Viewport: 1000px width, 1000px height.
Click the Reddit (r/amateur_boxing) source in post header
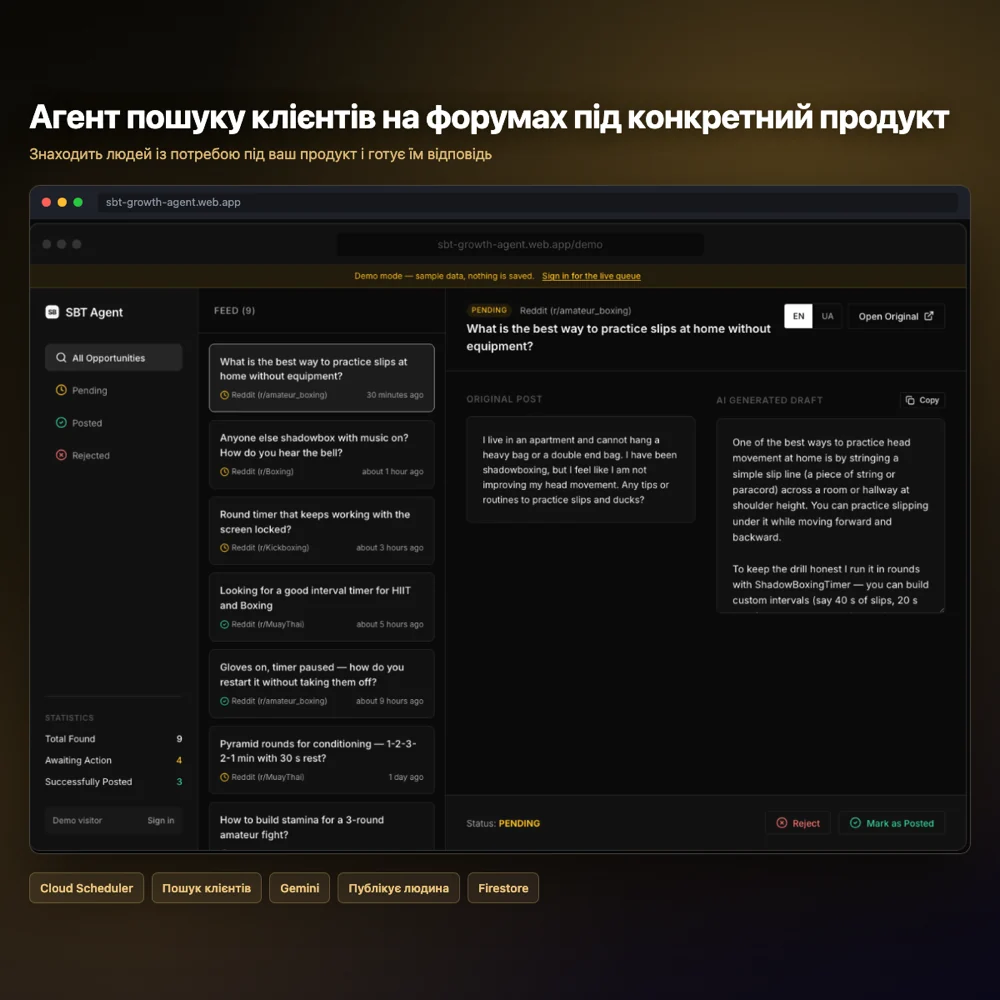(x=575, y=311)
